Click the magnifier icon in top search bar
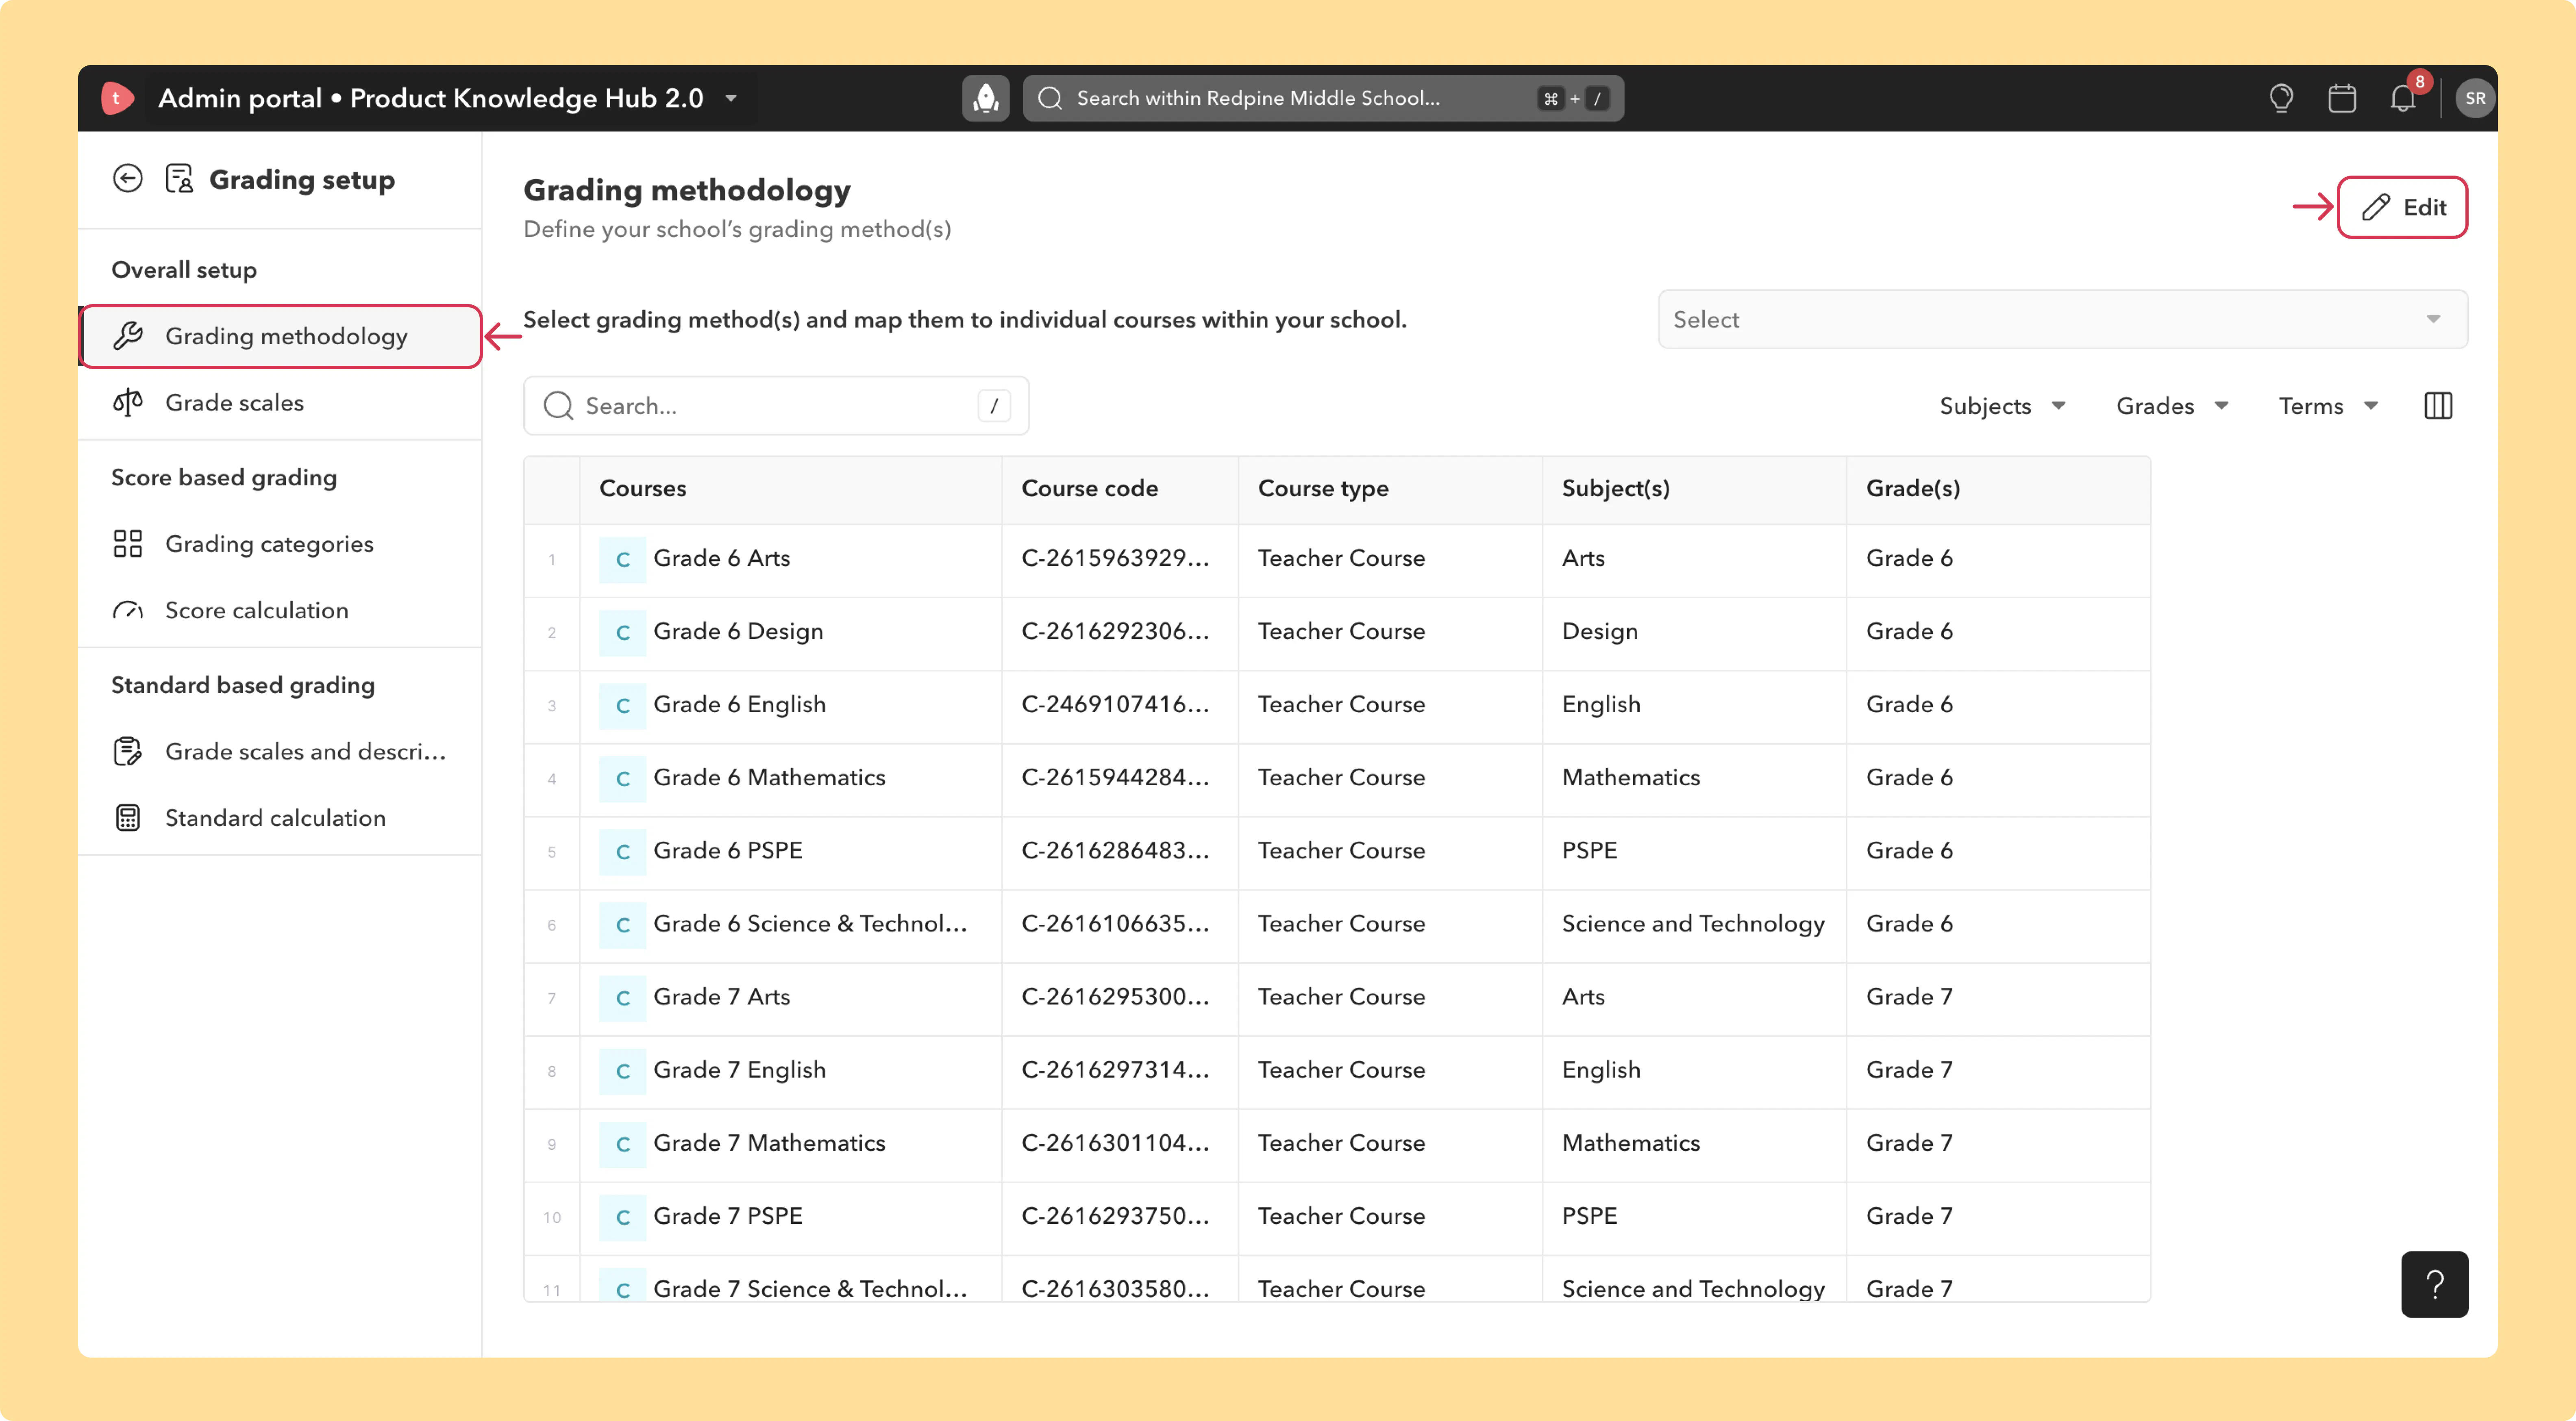 click(1050, 98)
